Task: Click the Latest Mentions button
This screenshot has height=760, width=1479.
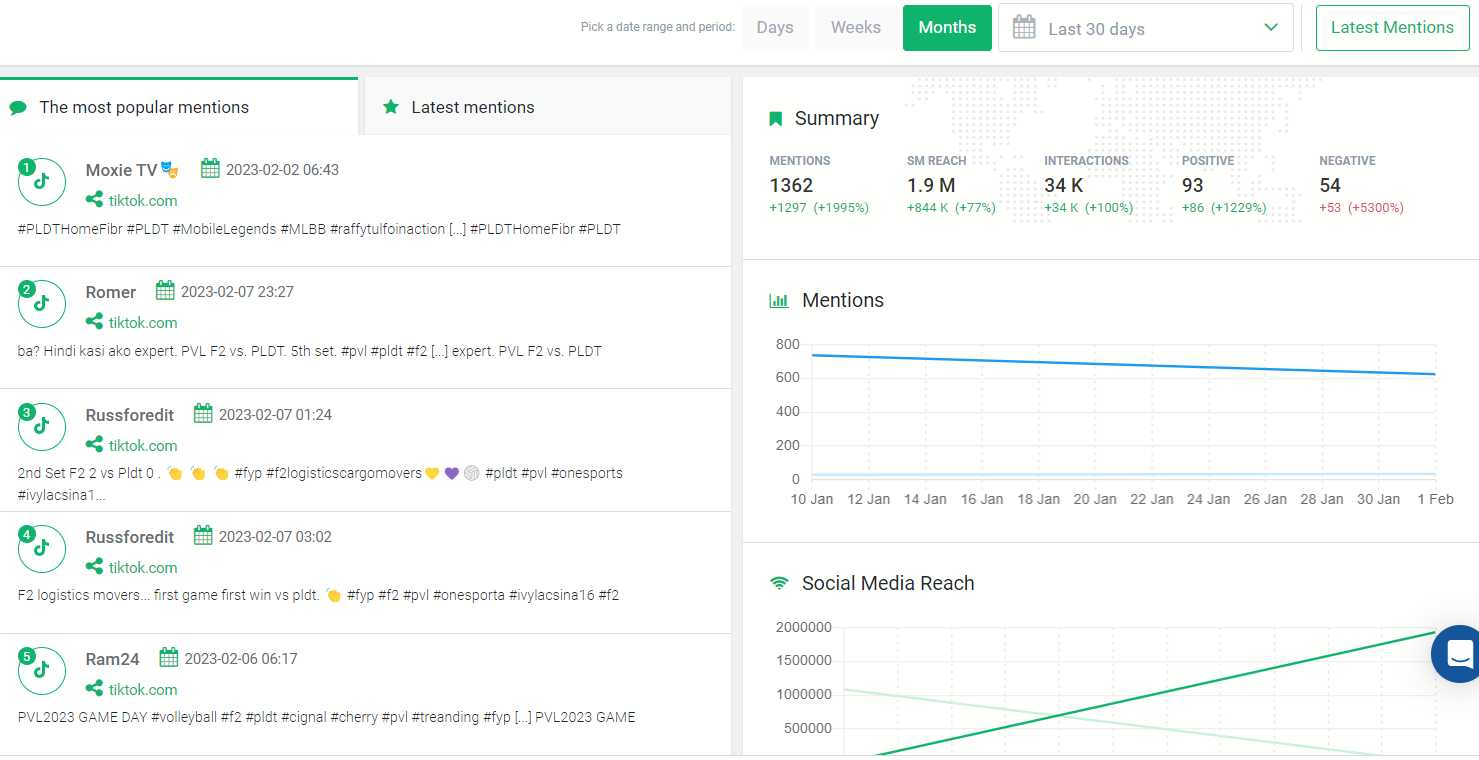Action: point(1392,28)
